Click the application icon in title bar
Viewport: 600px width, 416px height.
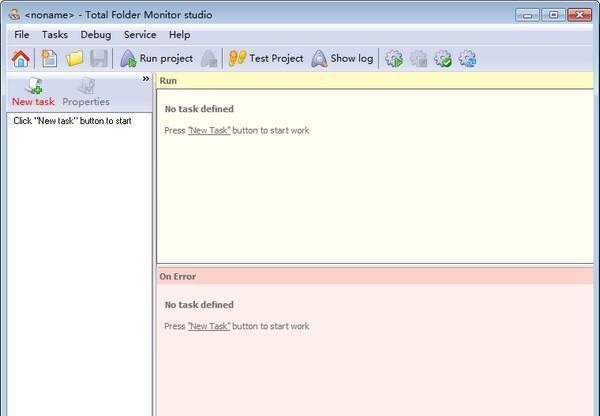[15, 15]
